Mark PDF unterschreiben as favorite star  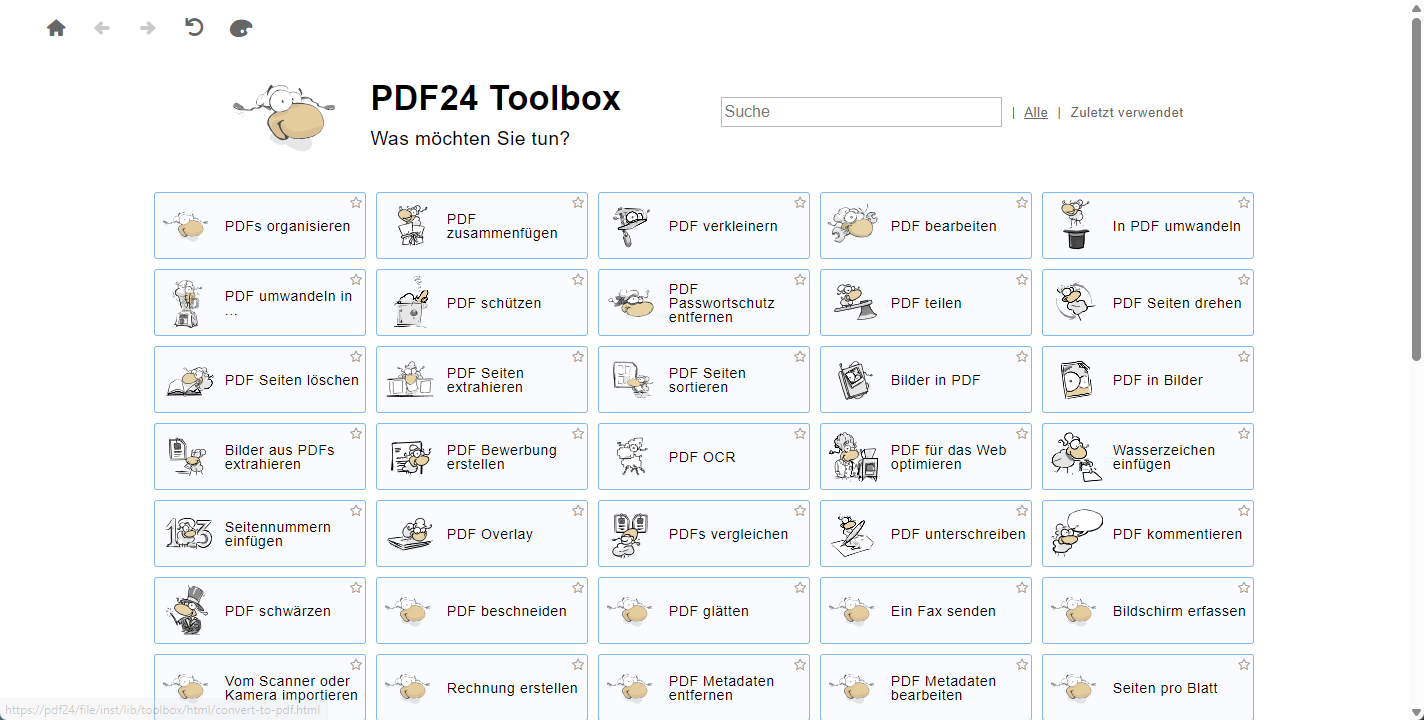click(1022, 511)
